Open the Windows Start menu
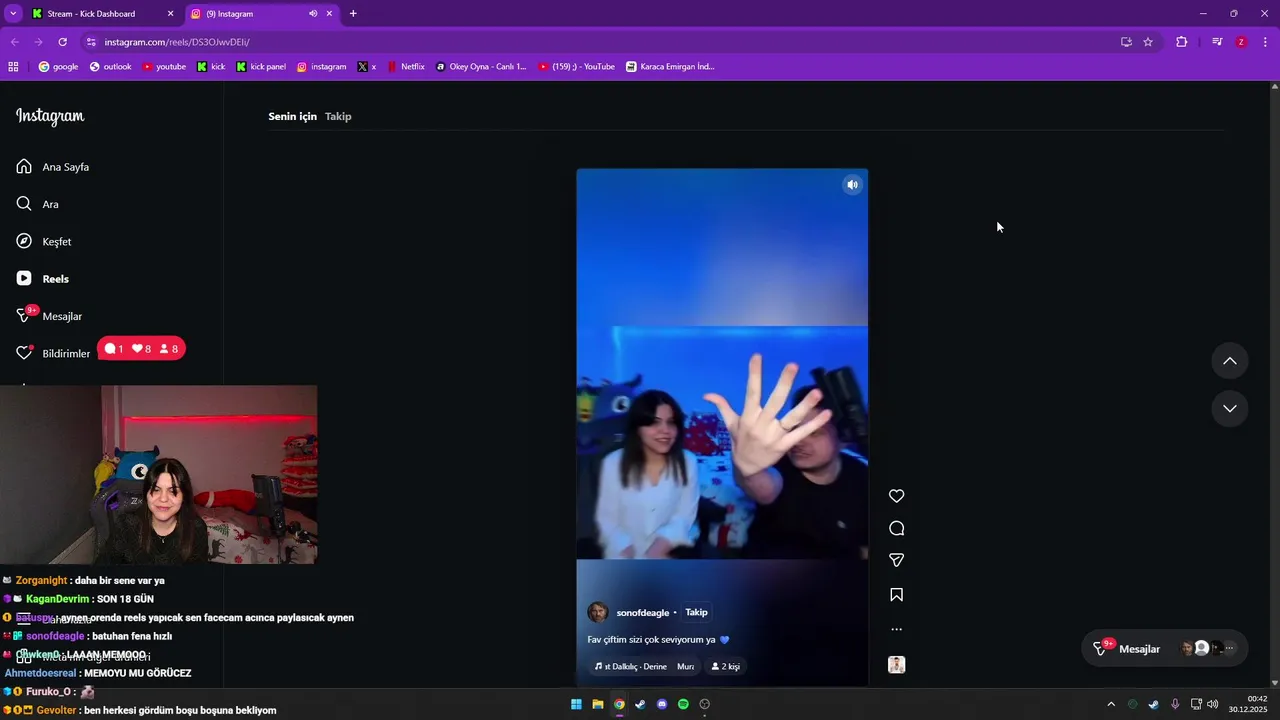Screen dimensions: 1280x720 (576, 704)
